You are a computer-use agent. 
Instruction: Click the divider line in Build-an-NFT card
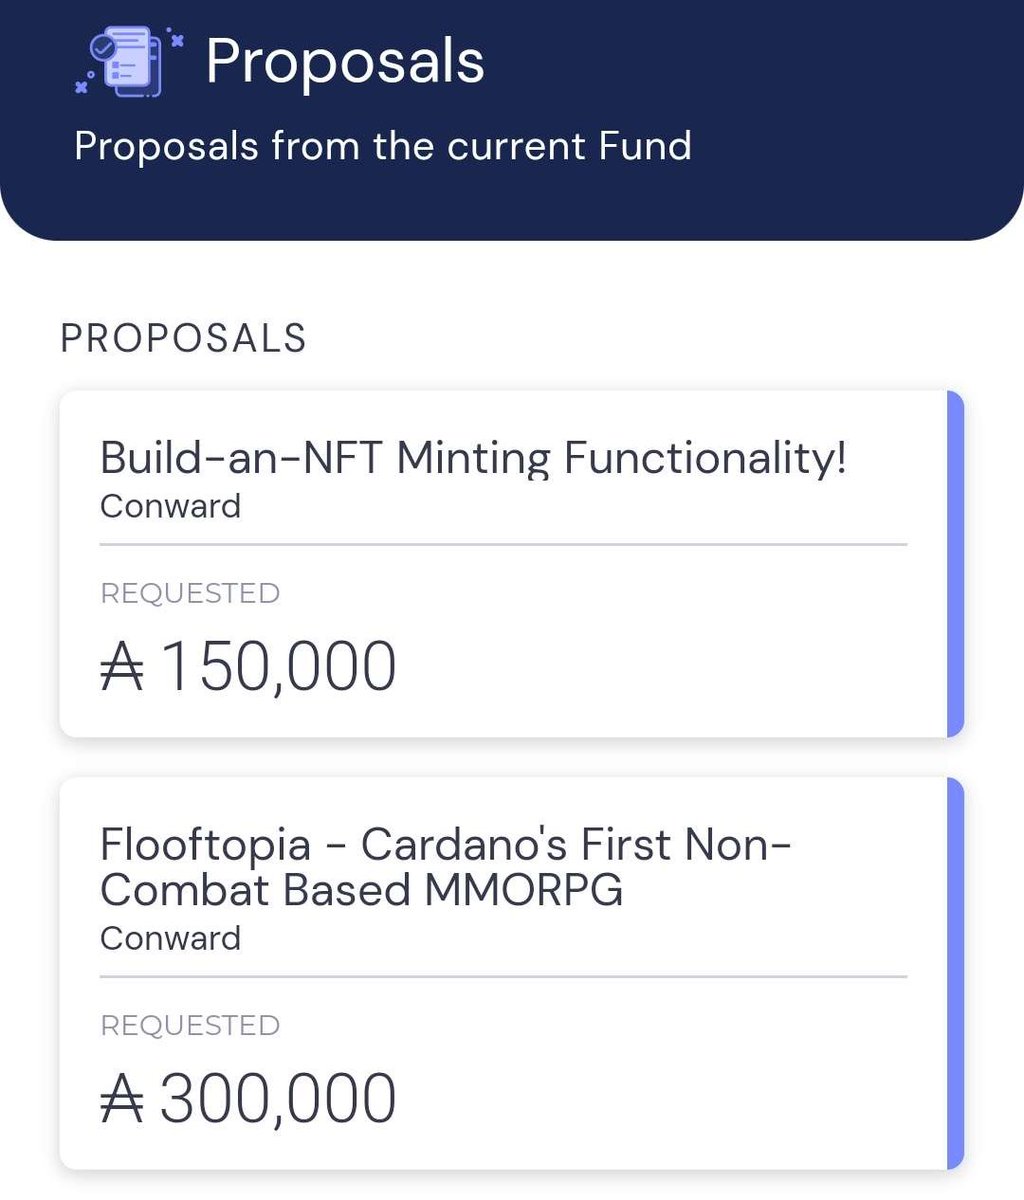pos(503,544)
